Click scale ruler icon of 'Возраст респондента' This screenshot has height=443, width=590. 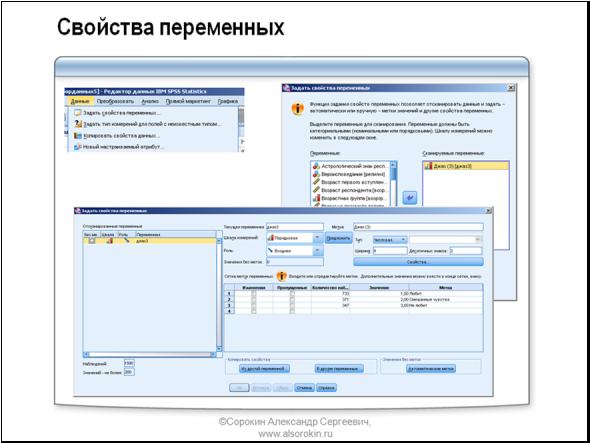click(316, 190)
